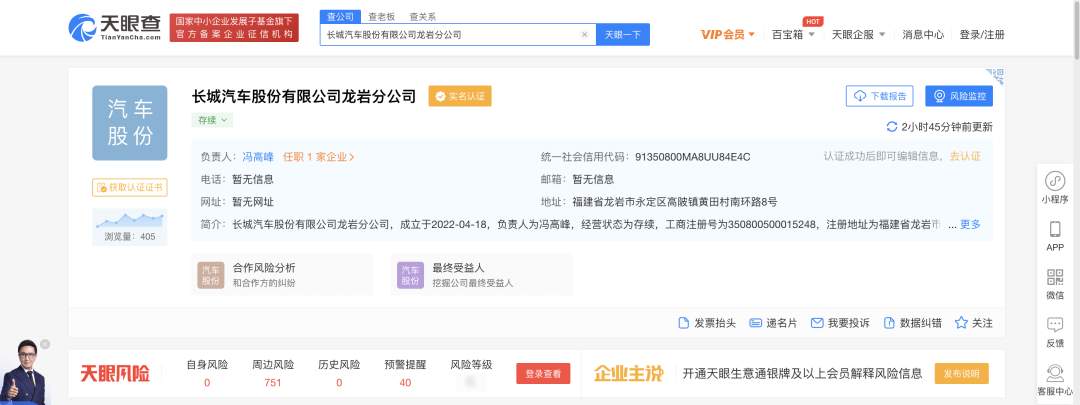This screenshot has height=405, width=1080.
Task: Click 获取认证证书 button
Action: (129, 187)
